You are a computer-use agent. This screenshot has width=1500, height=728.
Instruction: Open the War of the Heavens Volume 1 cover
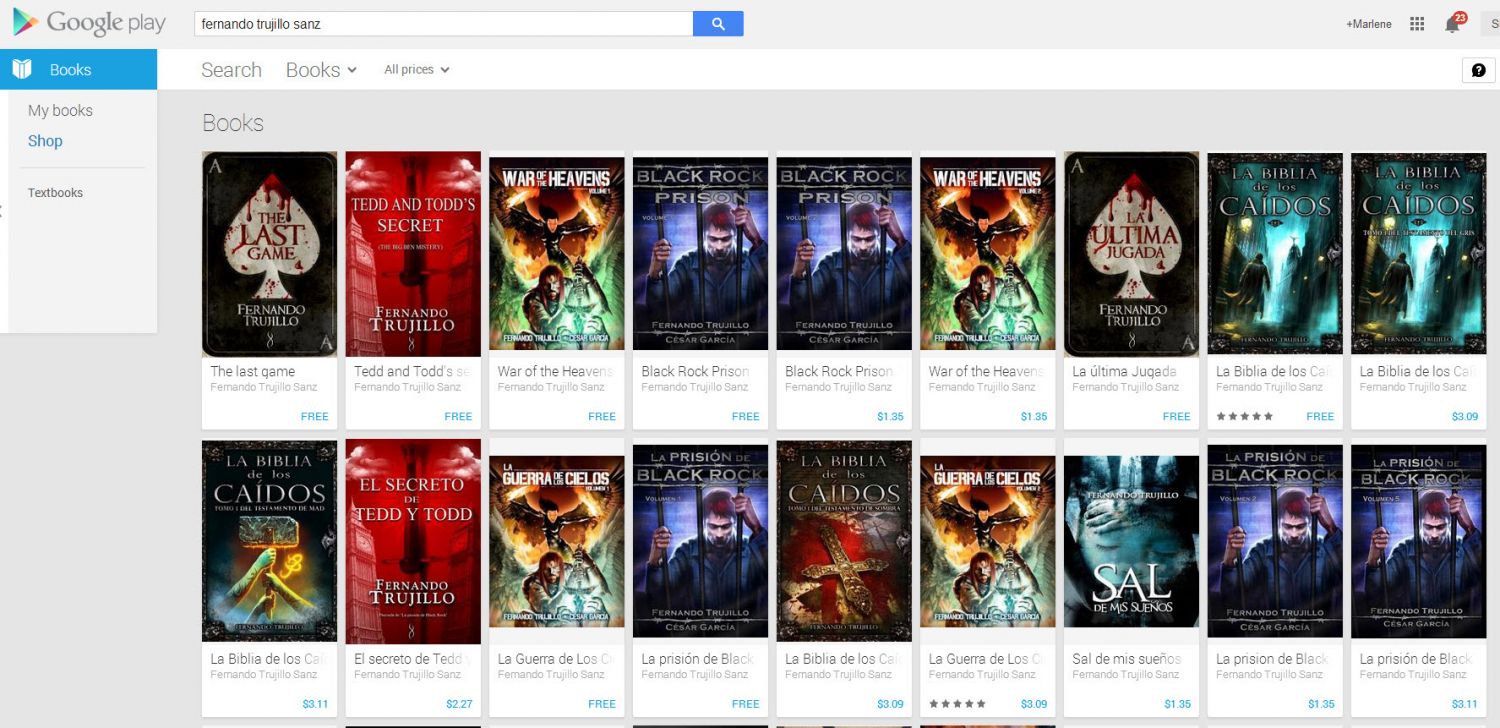coord(556,253)
